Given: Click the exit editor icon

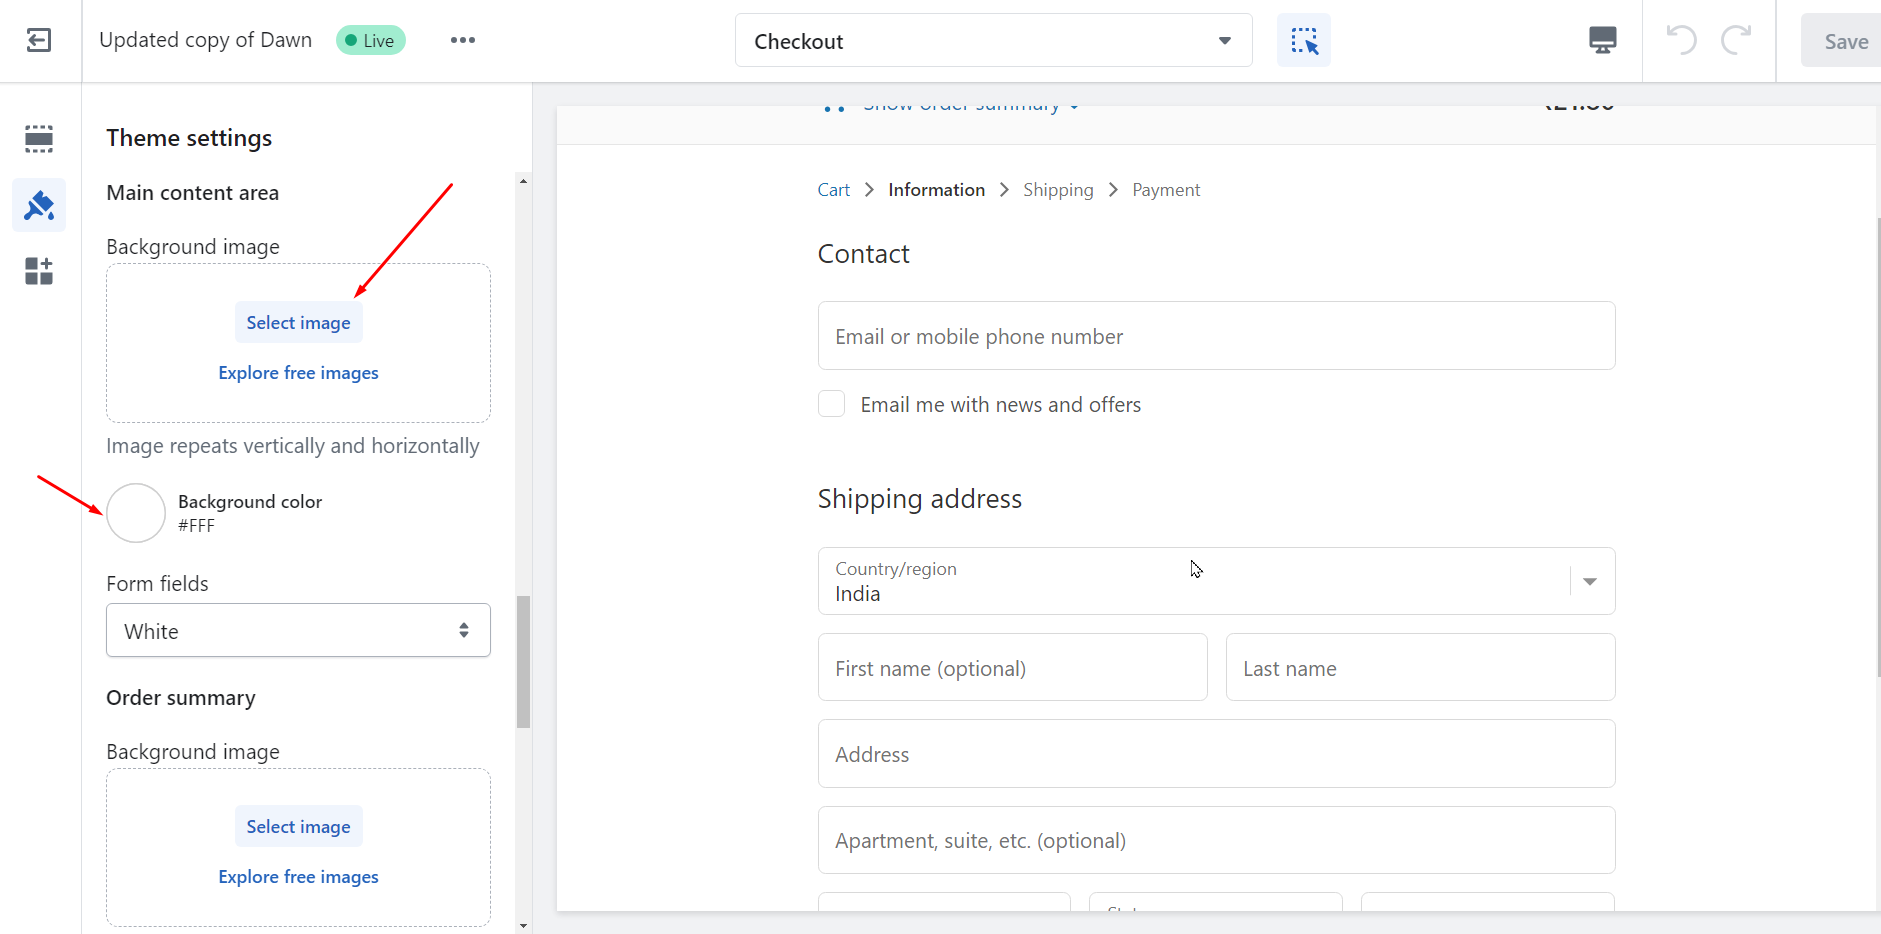Looking at the screenshot, I should (x=39, y=40).
